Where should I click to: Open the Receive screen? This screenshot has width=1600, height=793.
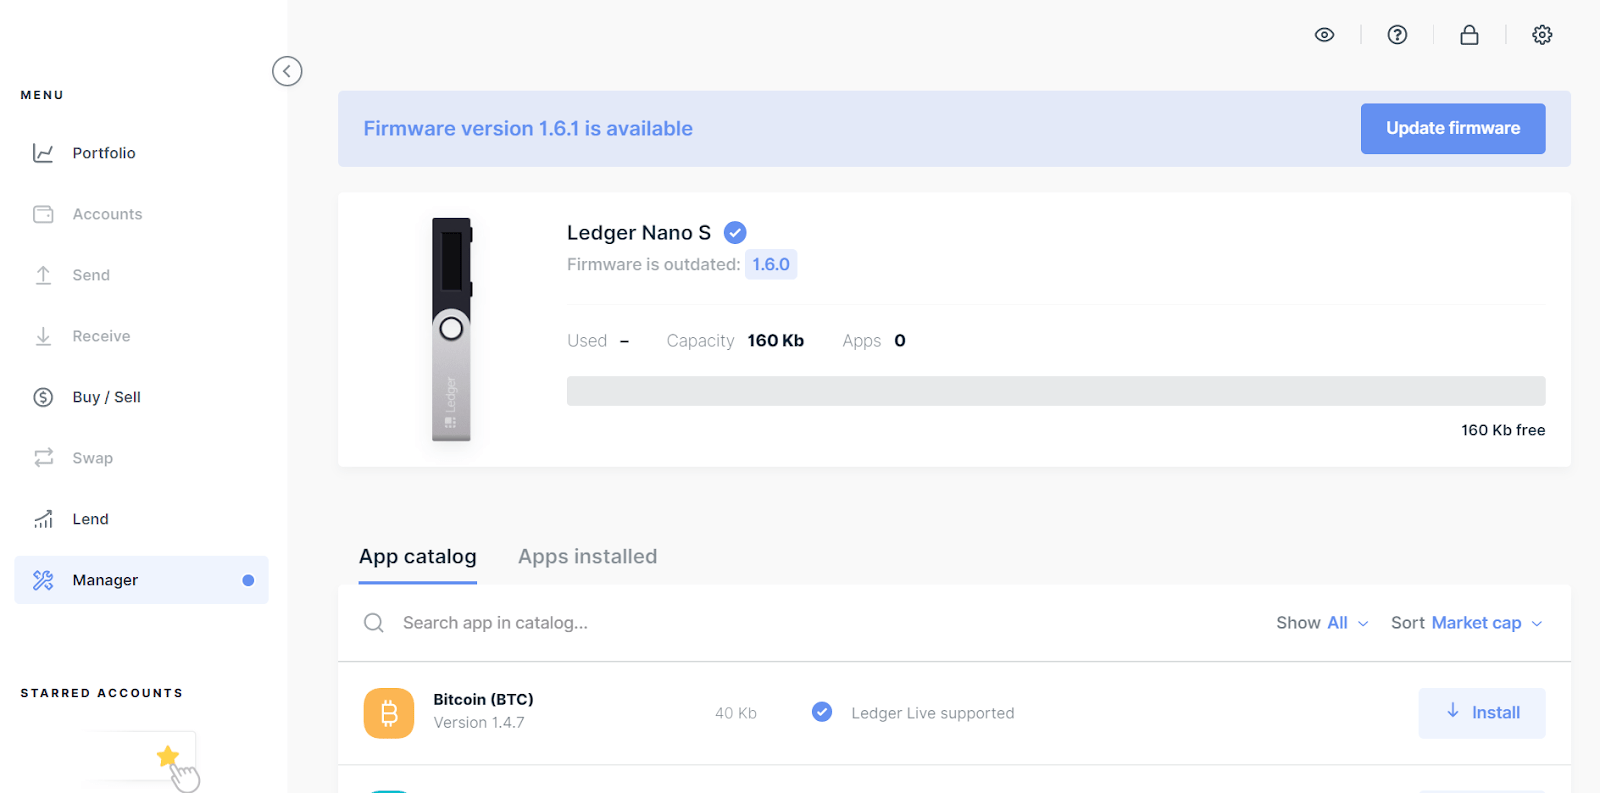pos(101,335)
